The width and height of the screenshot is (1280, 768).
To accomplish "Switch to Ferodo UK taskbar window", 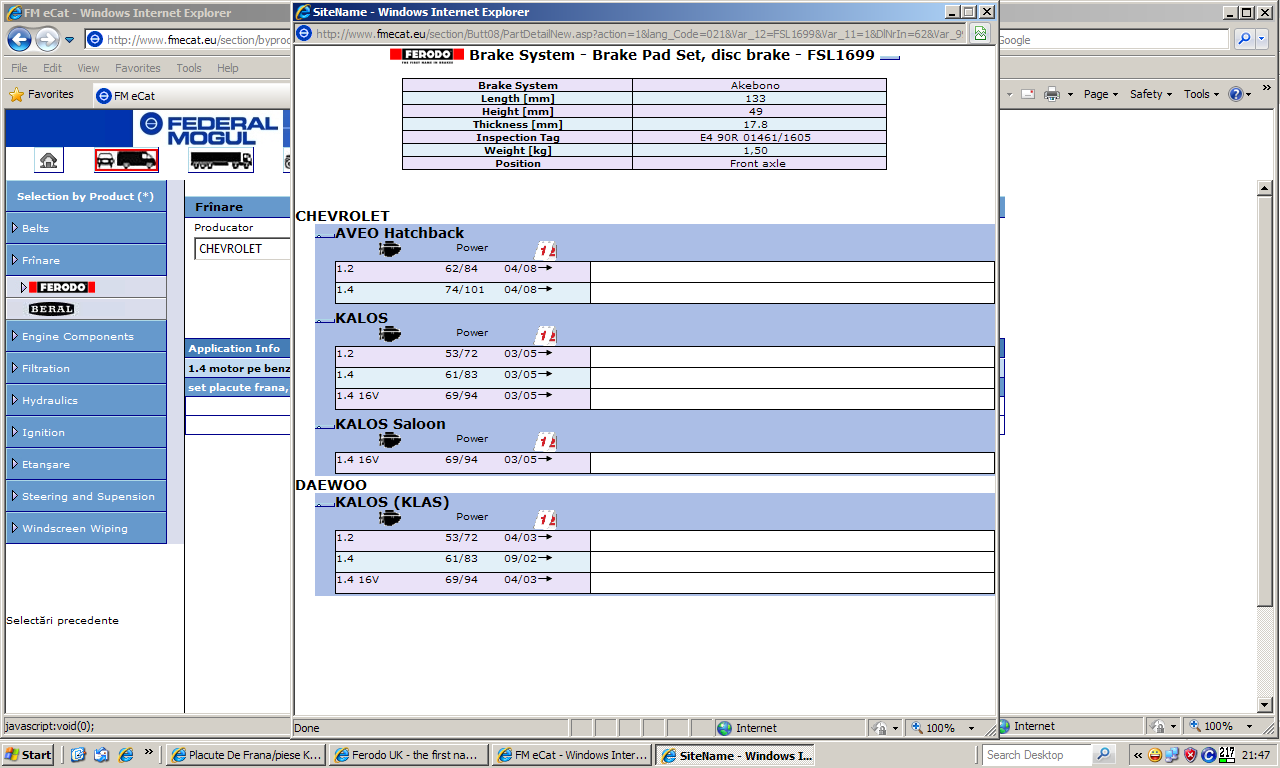I will pos(409,755).
